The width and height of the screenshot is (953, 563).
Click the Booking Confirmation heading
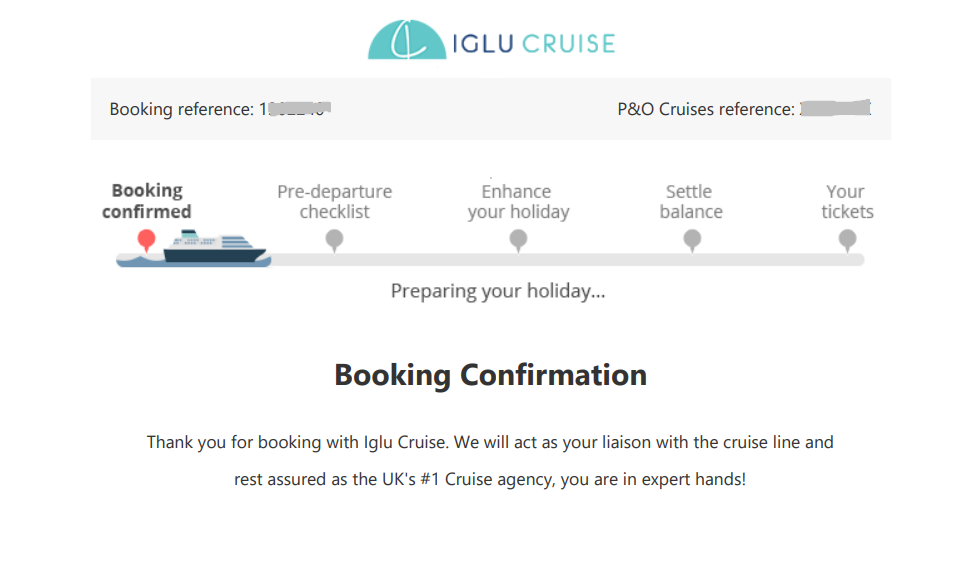coord(490,375)
